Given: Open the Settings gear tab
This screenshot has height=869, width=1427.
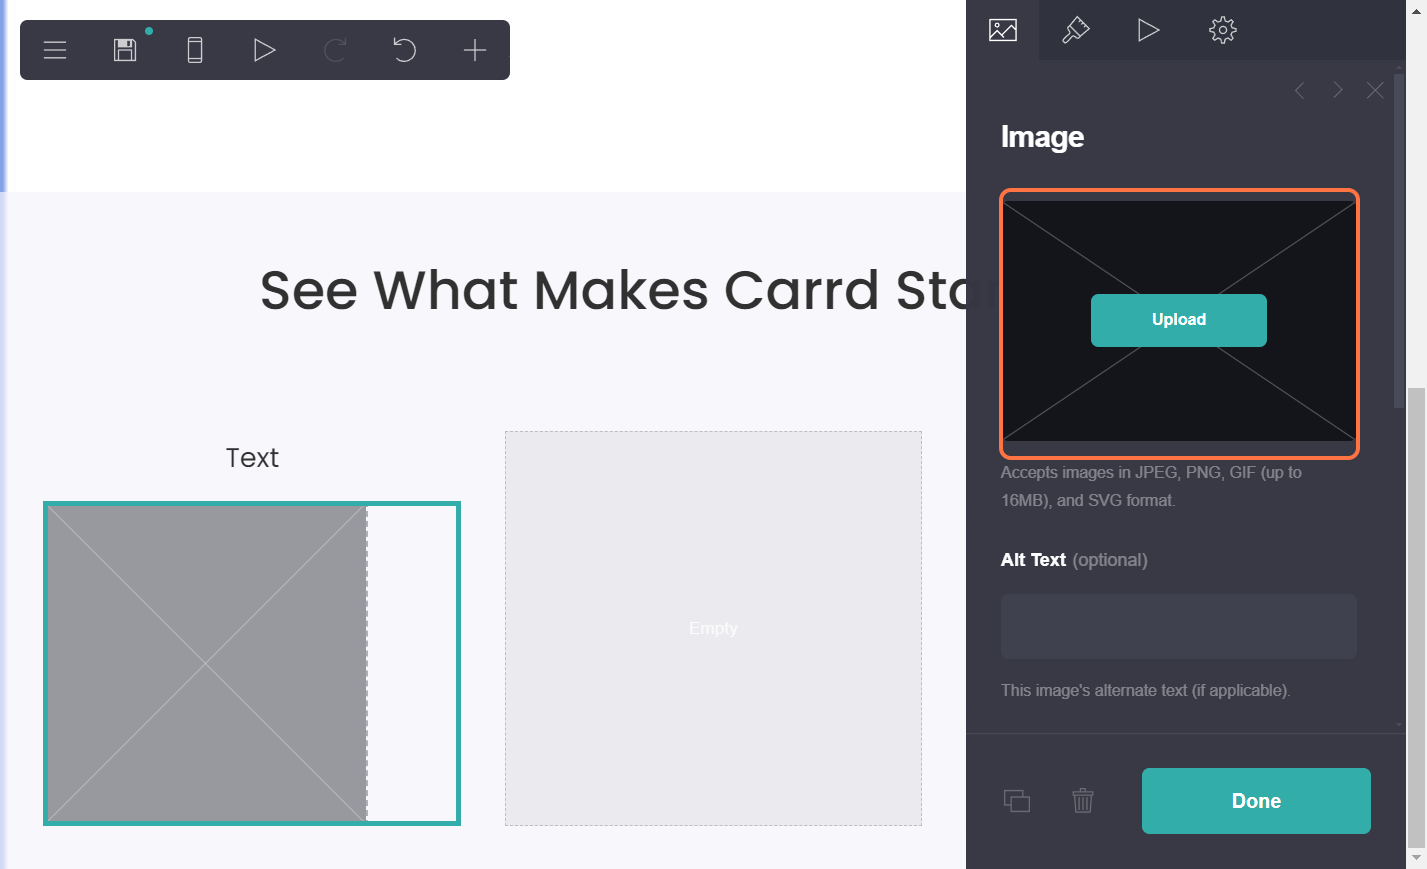Looking at the screenshot, I should click(x=1222, y=30).
